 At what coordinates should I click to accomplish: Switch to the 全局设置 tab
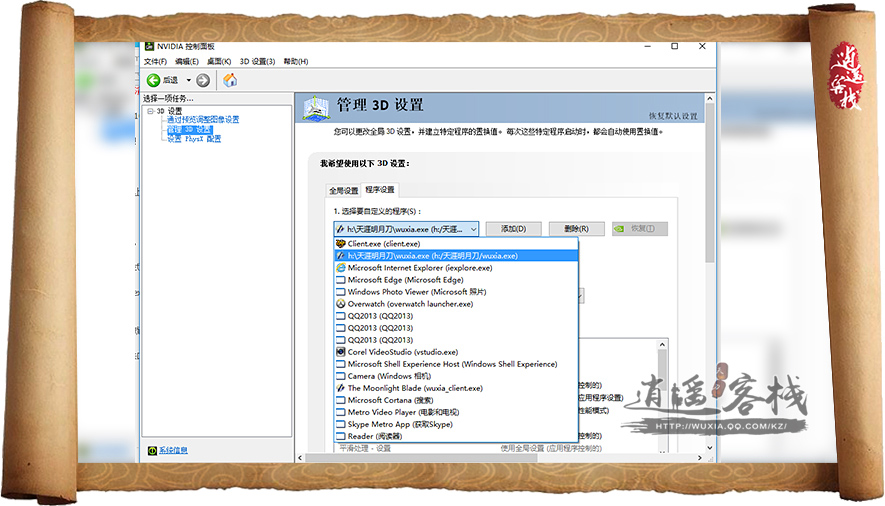click(x=344, y=191)
